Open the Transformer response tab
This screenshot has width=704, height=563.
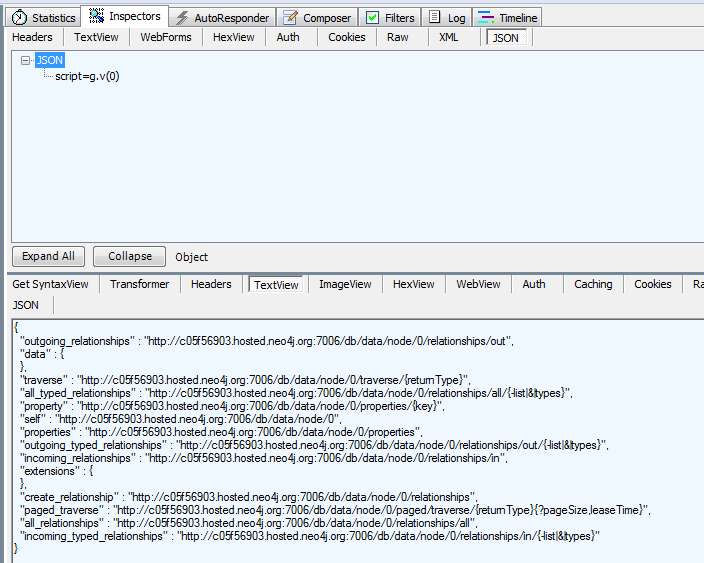139,284
